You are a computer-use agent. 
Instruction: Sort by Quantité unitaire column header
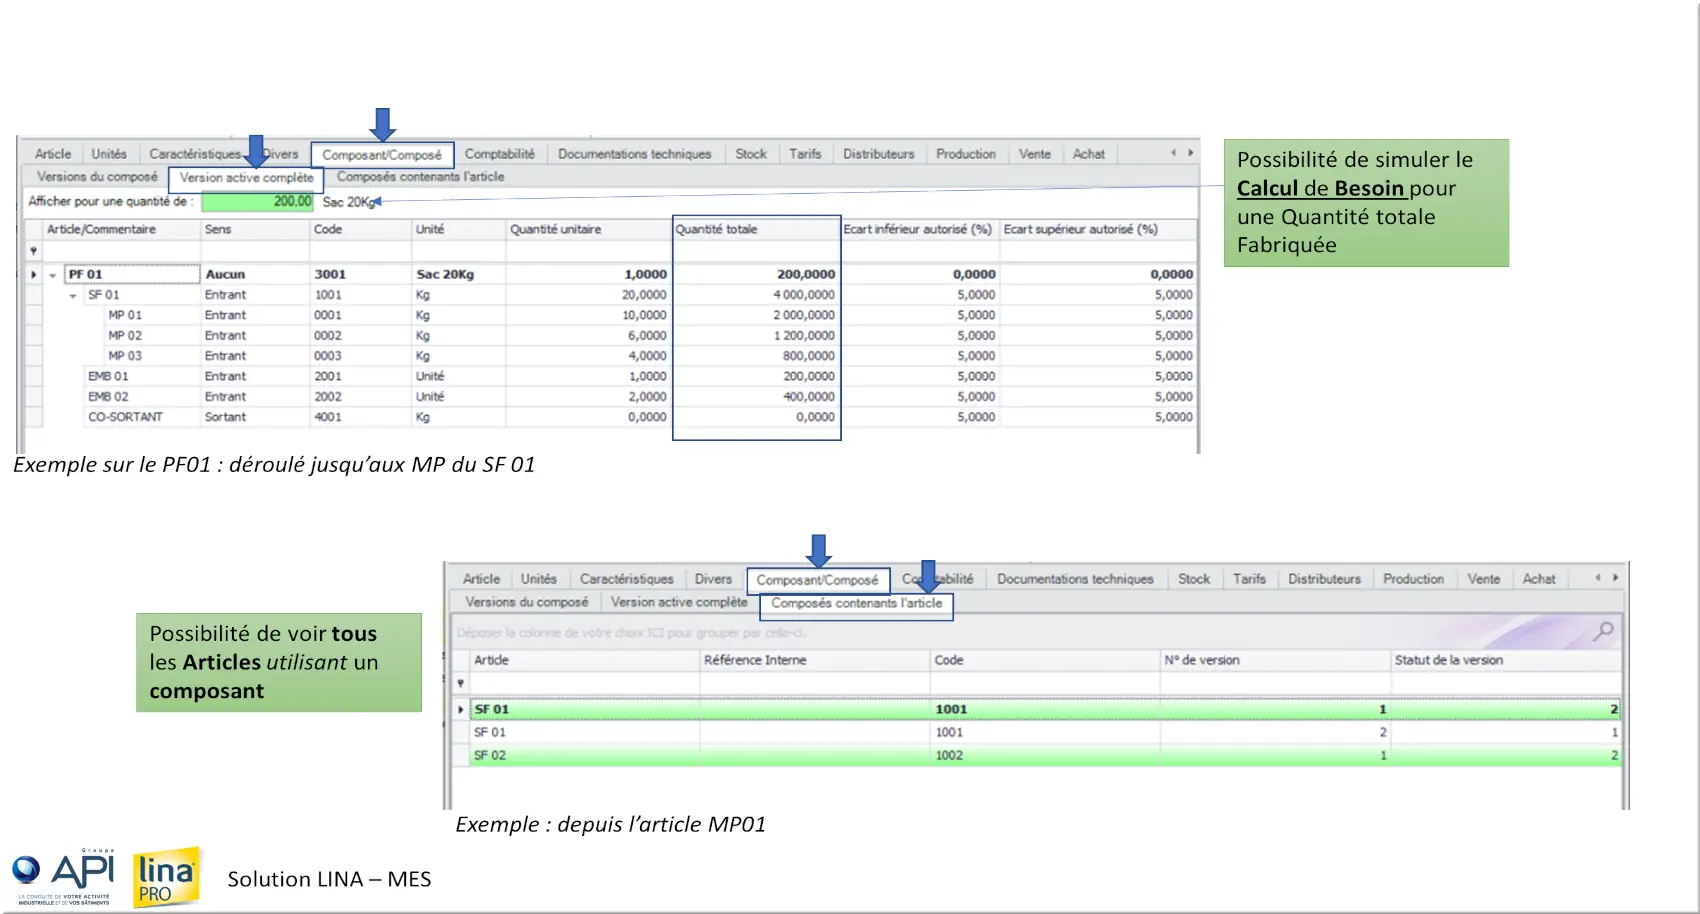(589, 229)
